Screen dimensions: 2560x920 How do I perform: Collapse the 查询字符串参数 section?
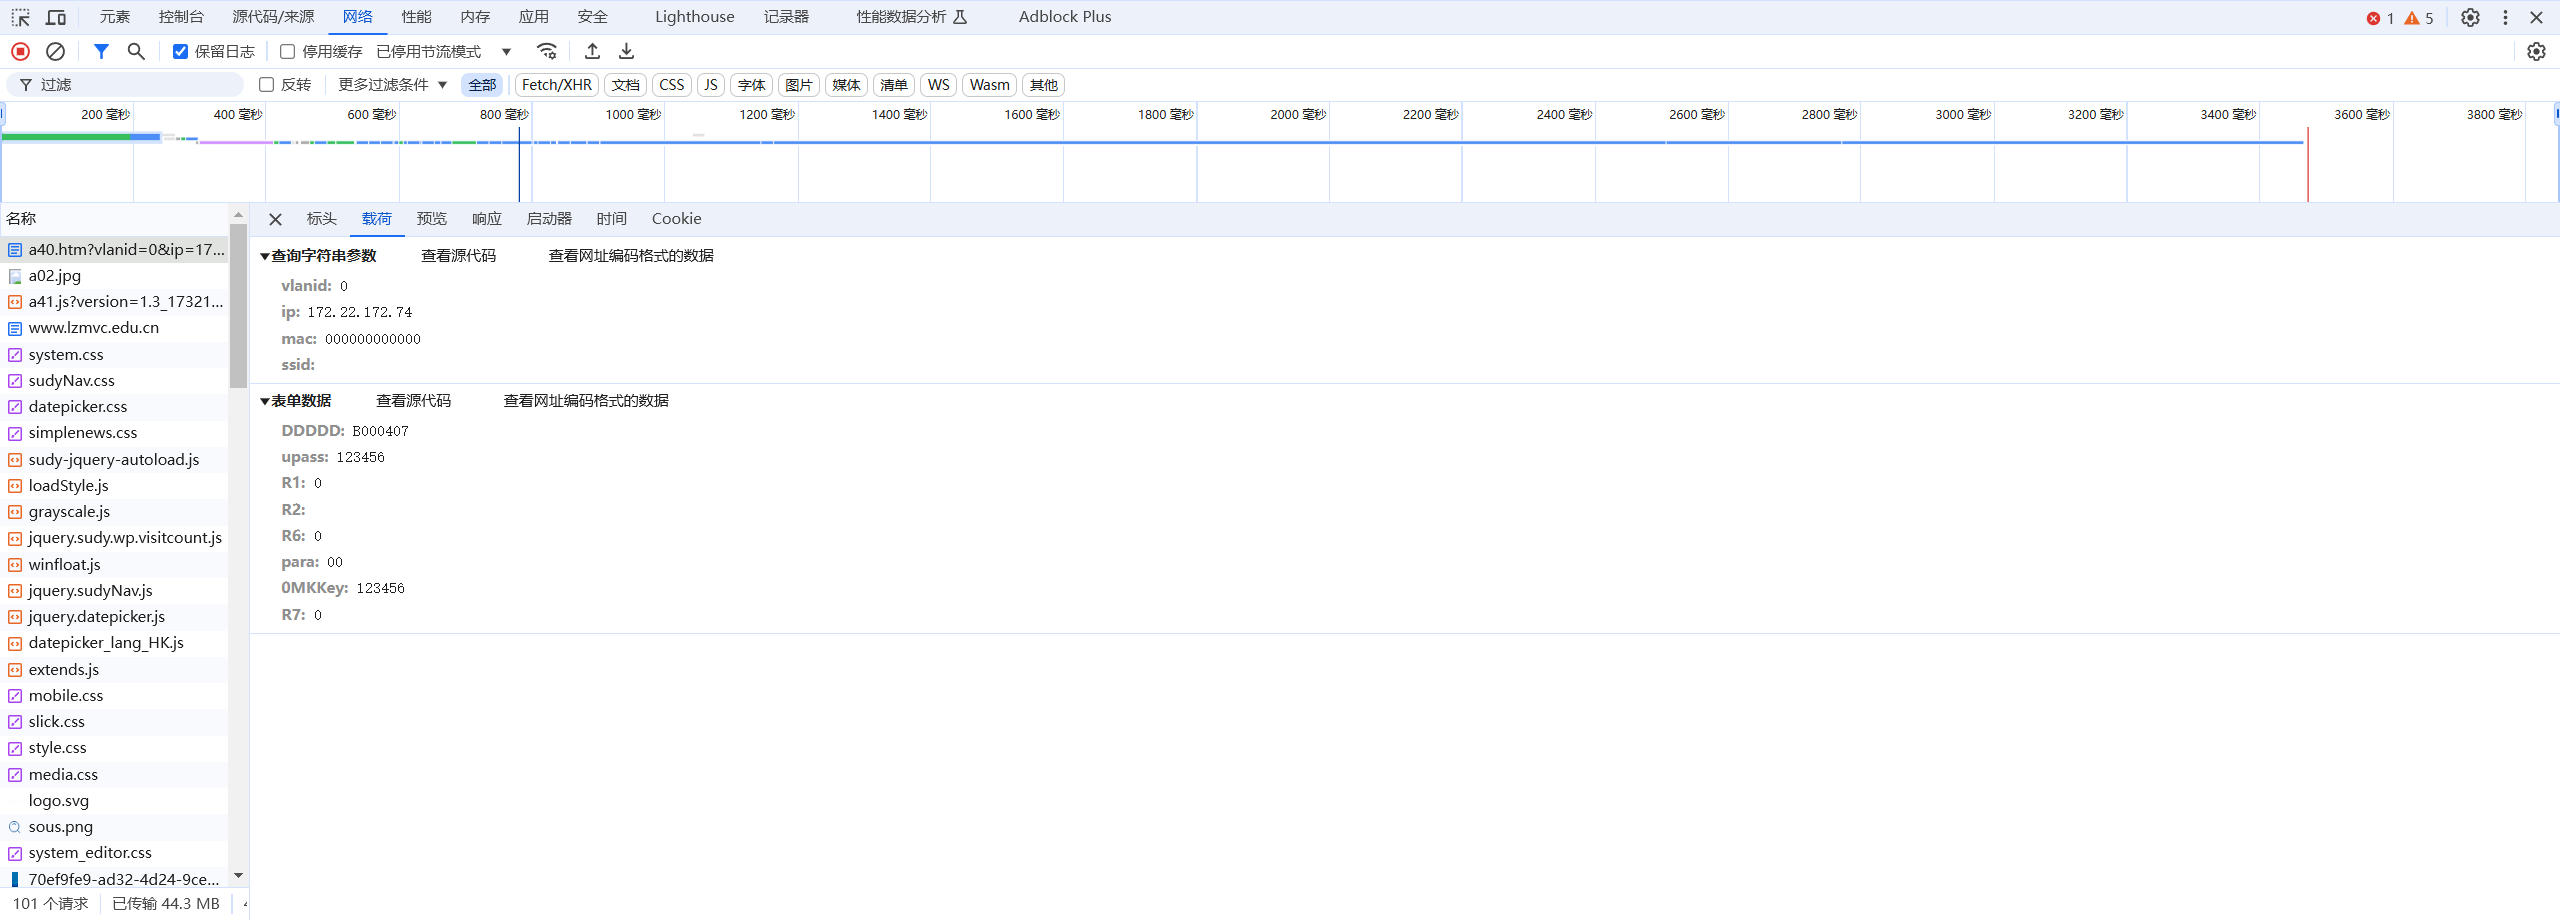coord(265,256)
